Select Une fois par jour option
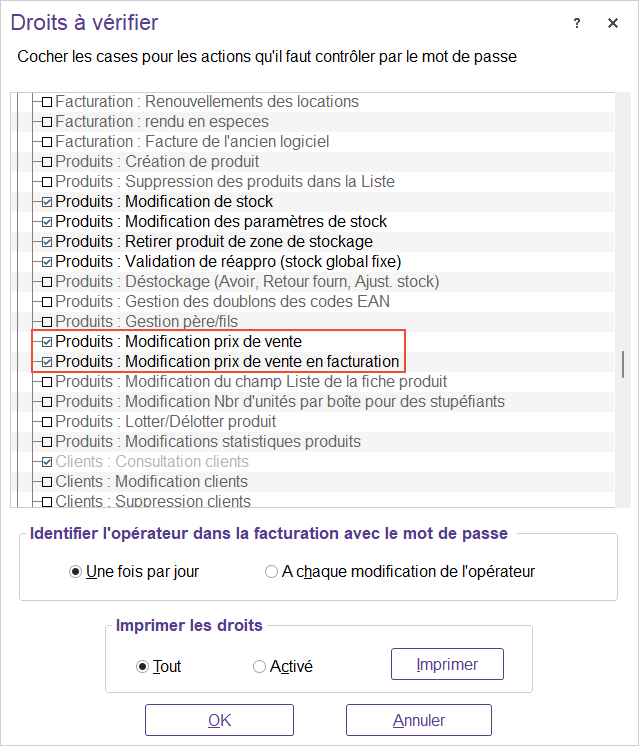This screenshot has height=746, width=639. pos(75,572)
